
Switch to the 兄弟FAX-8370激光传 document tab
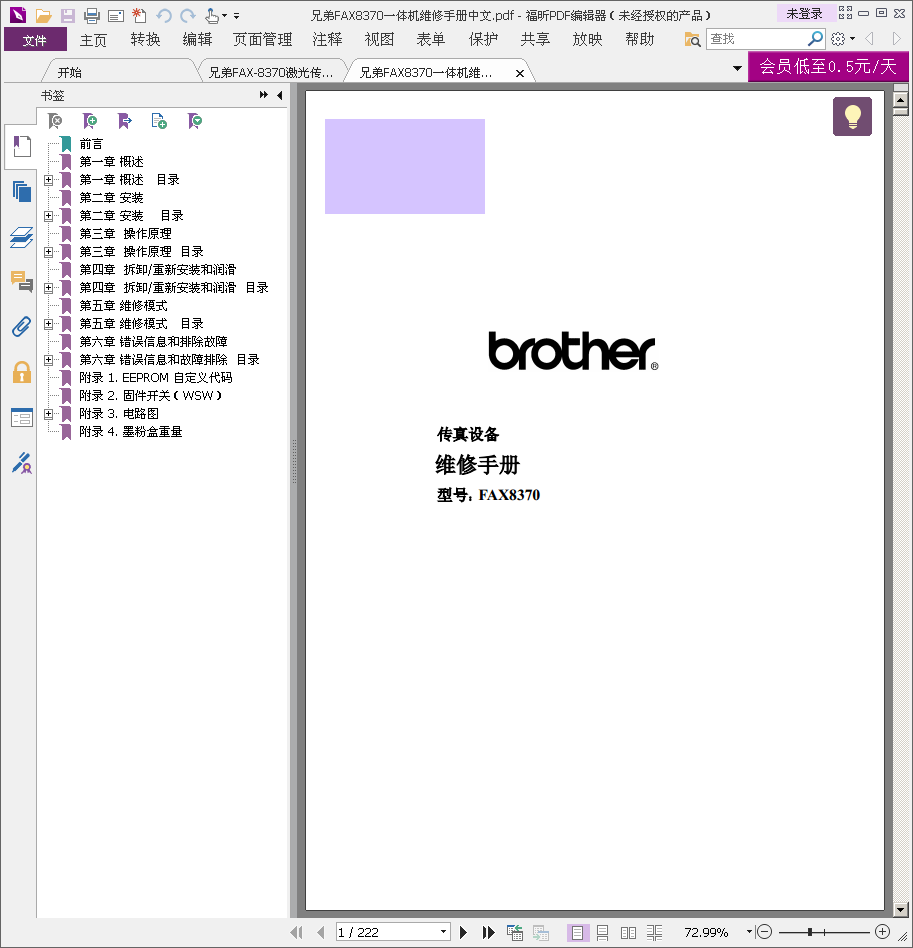point(271,73)
